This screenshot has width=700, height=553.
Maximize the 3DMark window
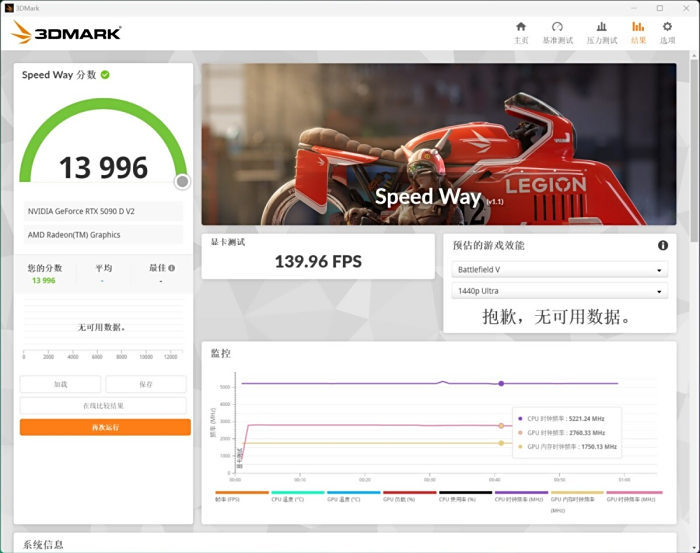[660, 8]
